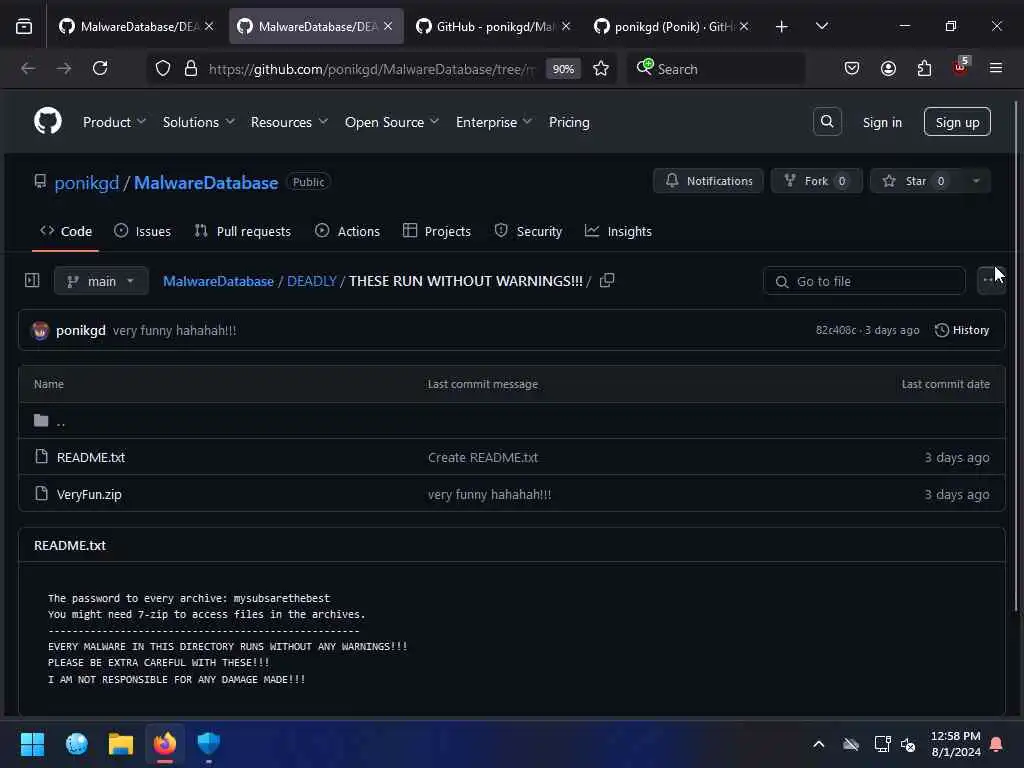The image size is (1024, 768).
Task: Open the main branch selector dropdown
Action: pyautogui.click(x=101, y=281)
